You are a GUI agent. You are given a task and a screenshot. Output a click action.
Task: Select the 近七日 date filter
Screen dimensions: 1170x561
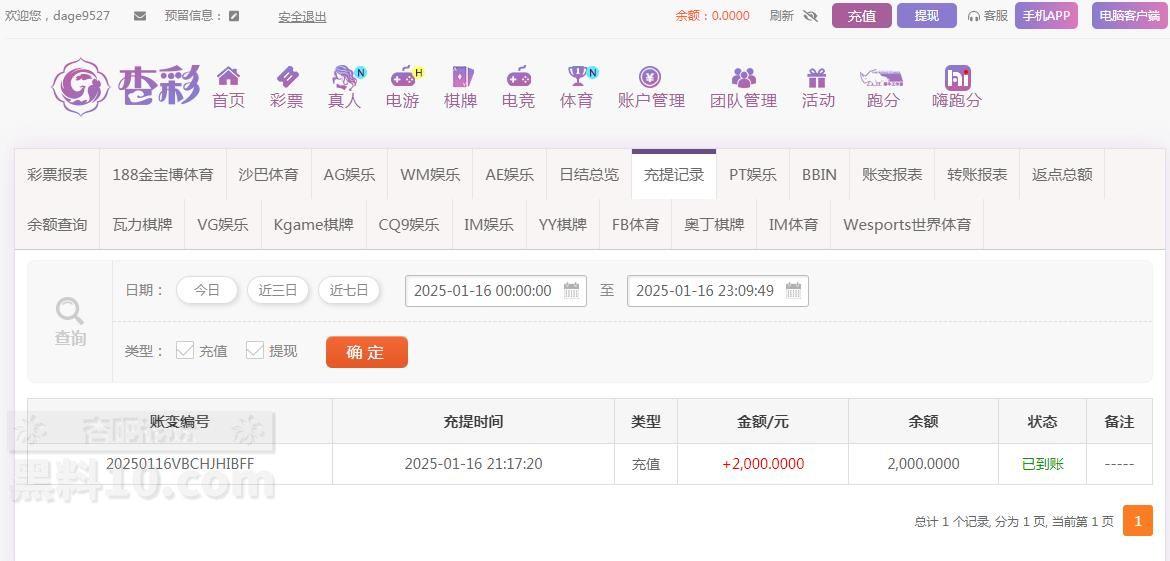(x=349, y=290)
